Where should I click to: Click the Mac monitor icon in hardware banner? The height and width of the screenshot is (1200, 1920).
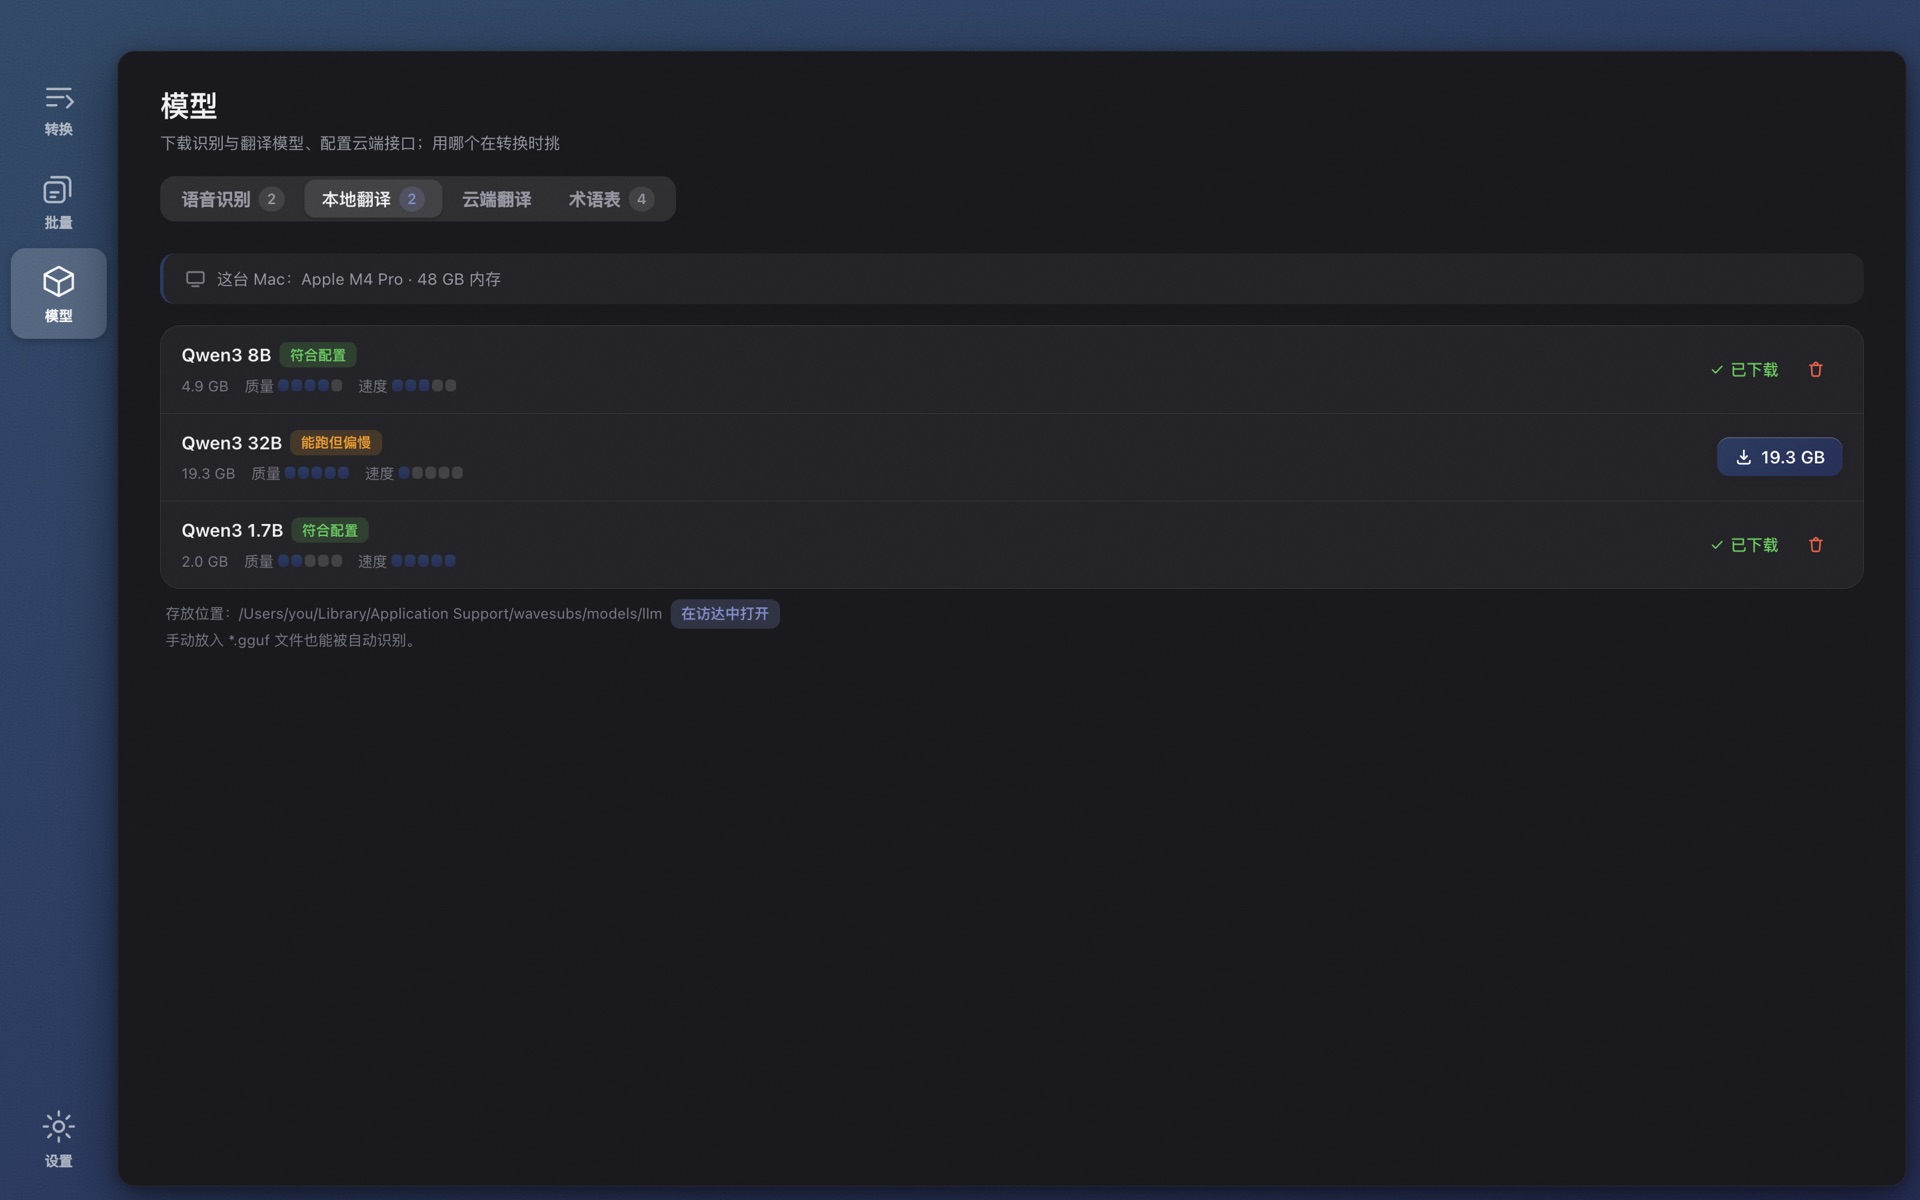pyautogui.click(x=195, y=279)
